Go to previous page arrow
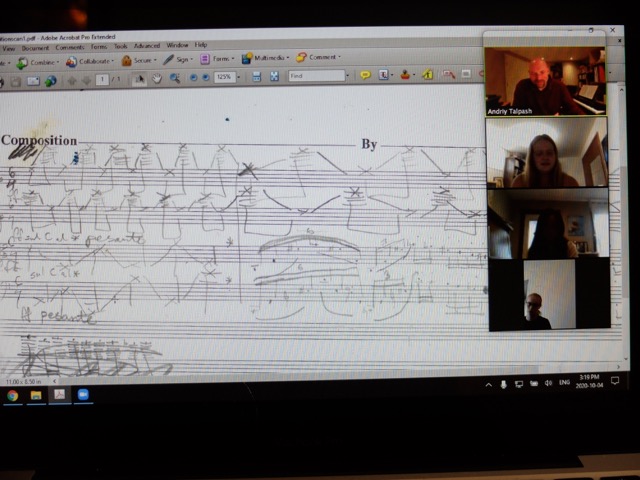Screen dimensions: 640x480 [x=72, y=80]
